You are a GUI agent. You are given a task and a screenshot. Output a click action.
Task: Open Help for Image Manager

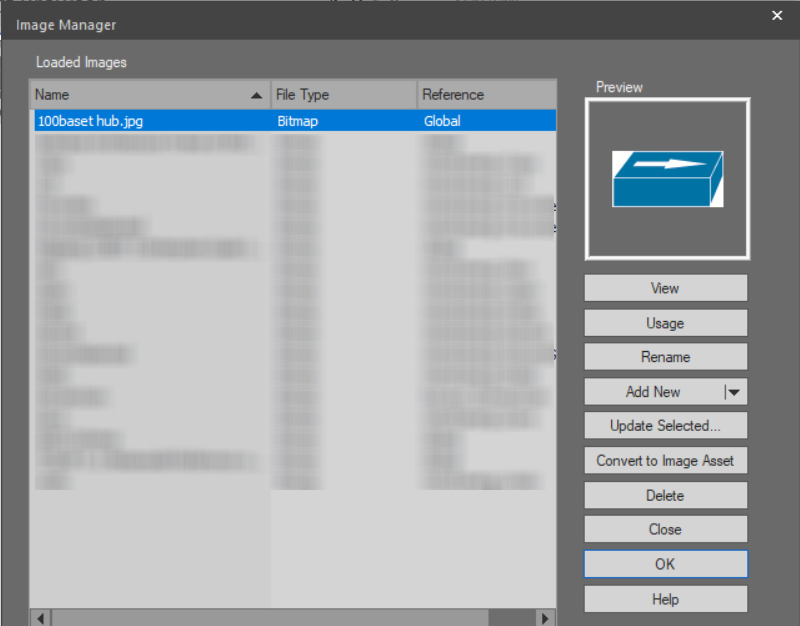tap(665, 599)
